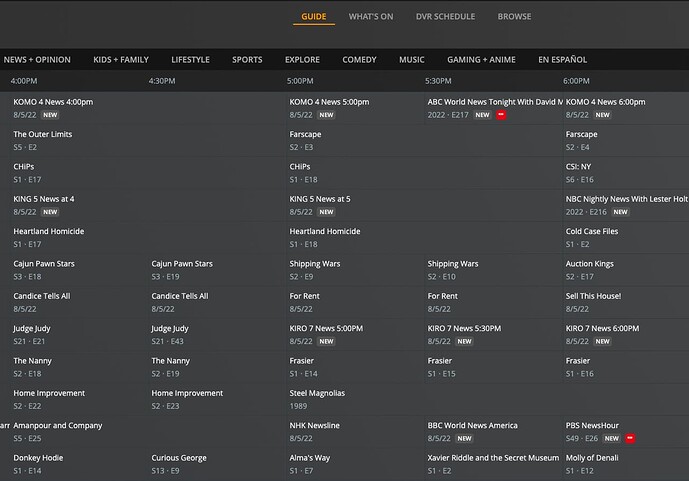Open Frasier S1 E14 listing

point(355,367)
